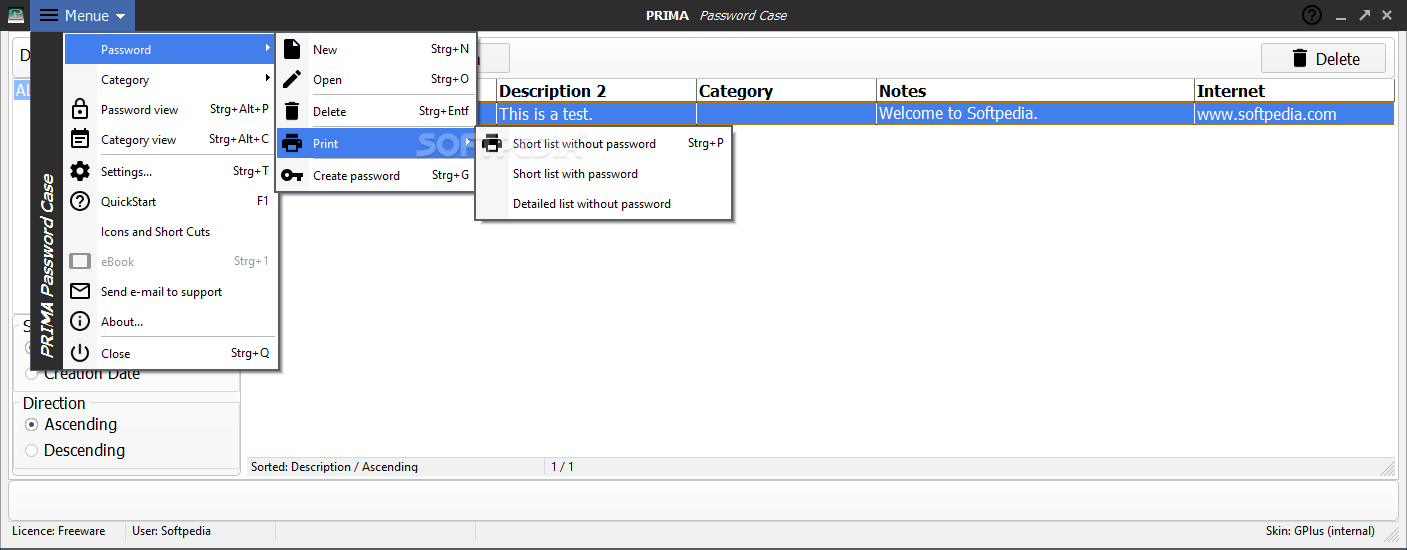
Task: Open the Menue dropdown arrow
Action: tap(120, 16)
